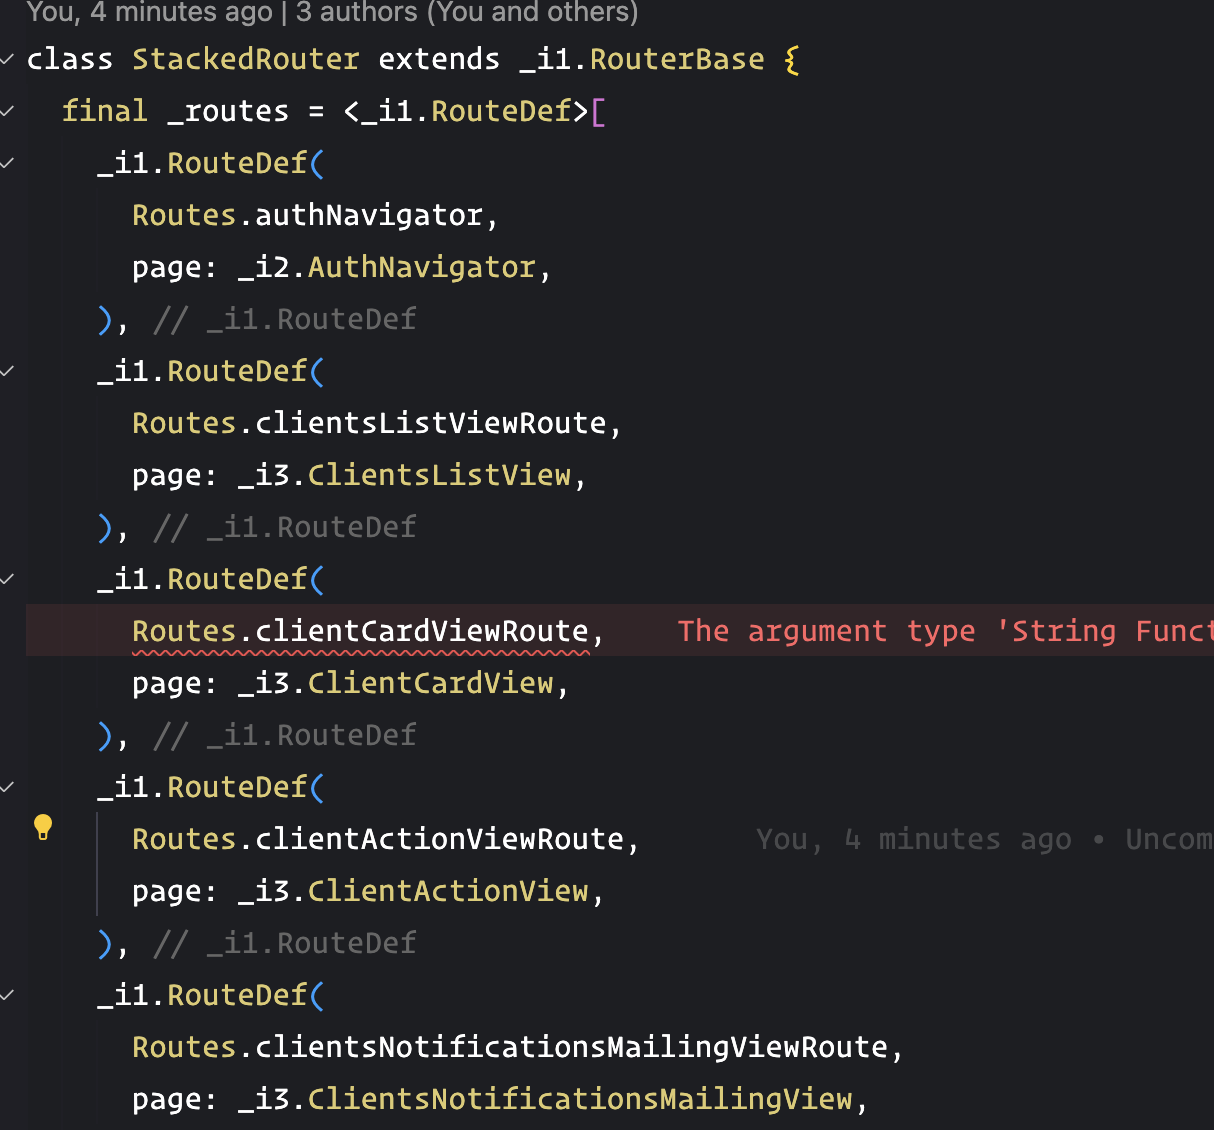This screenshot has height=1130, width=1214.
Task: Click the _i1.RouterBase superclass reference
Action: 642,59
